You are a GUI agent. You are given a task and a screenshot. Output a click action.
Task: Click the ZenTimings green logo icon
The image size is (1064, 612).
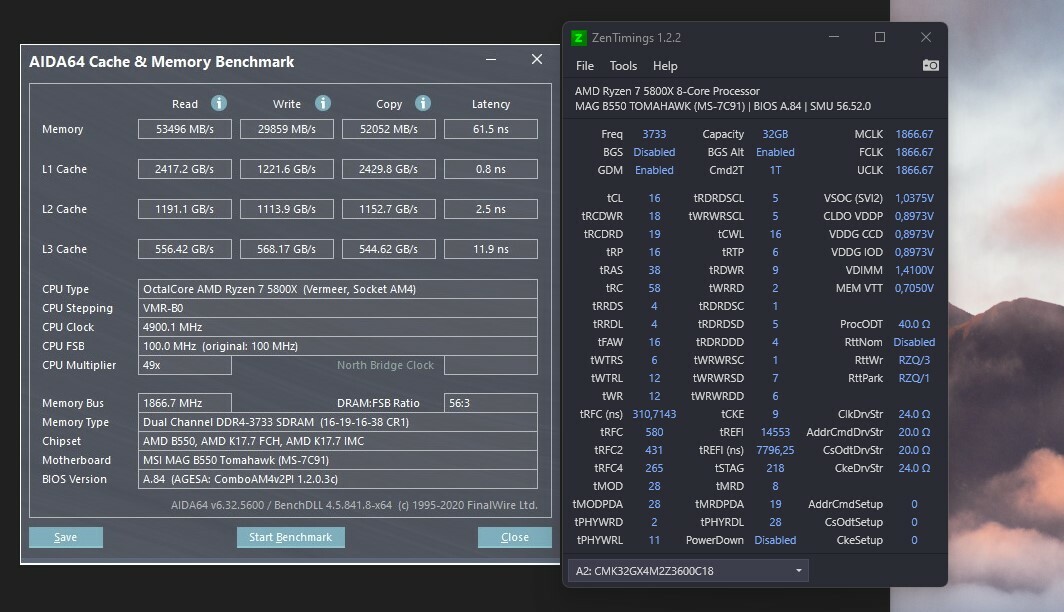579,38
